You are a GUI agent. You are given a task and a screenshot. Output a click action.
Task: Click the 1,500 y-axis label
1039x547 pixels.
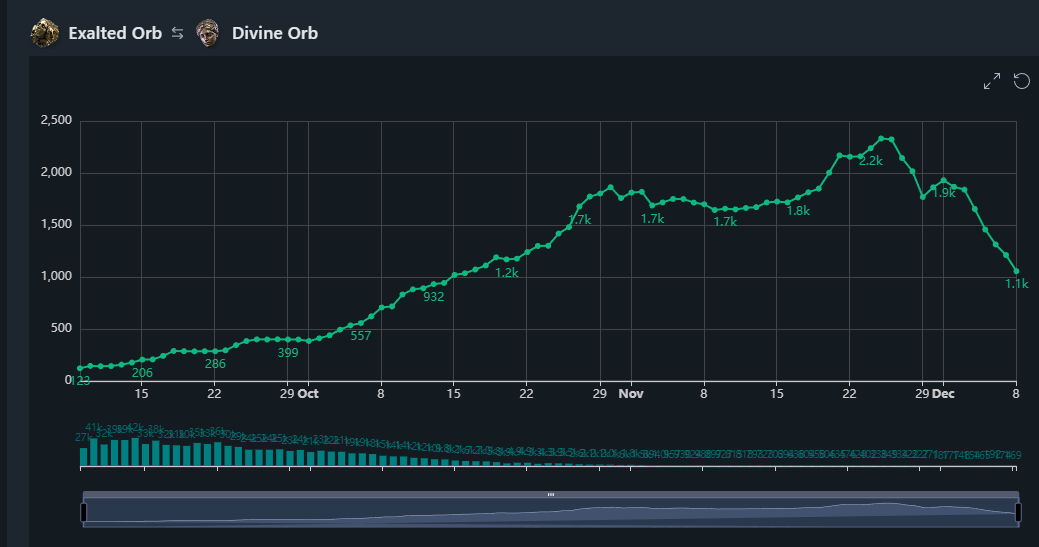56,224
